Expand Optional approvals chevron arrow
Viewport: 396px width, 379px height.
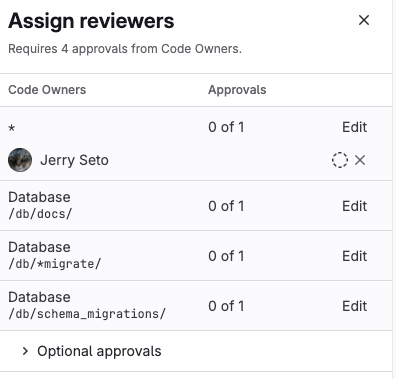click(25, 351)
